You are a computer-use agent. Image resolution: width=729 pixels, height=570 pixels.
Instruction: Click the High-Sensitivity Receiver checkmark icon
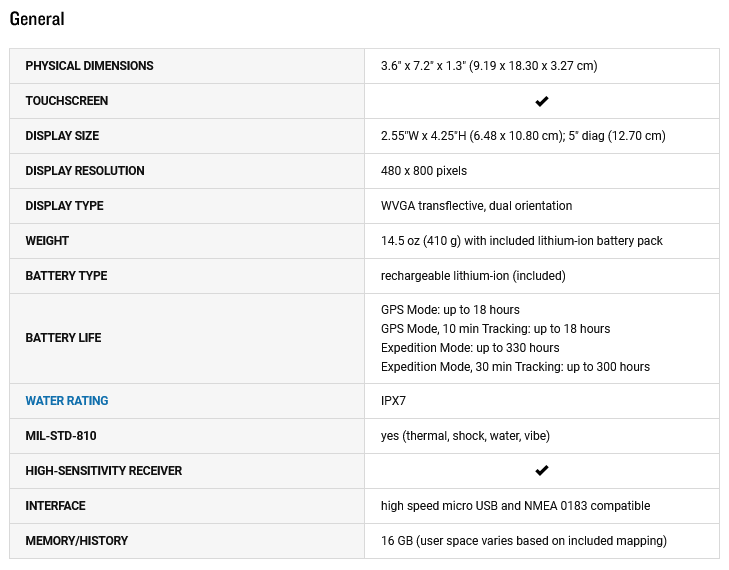[x=542, y=471]
